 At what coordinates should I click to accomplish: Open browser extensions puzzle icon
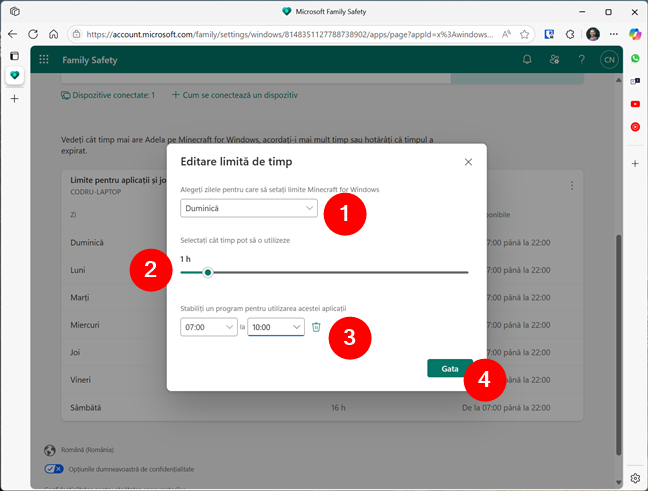click(570, 34)
